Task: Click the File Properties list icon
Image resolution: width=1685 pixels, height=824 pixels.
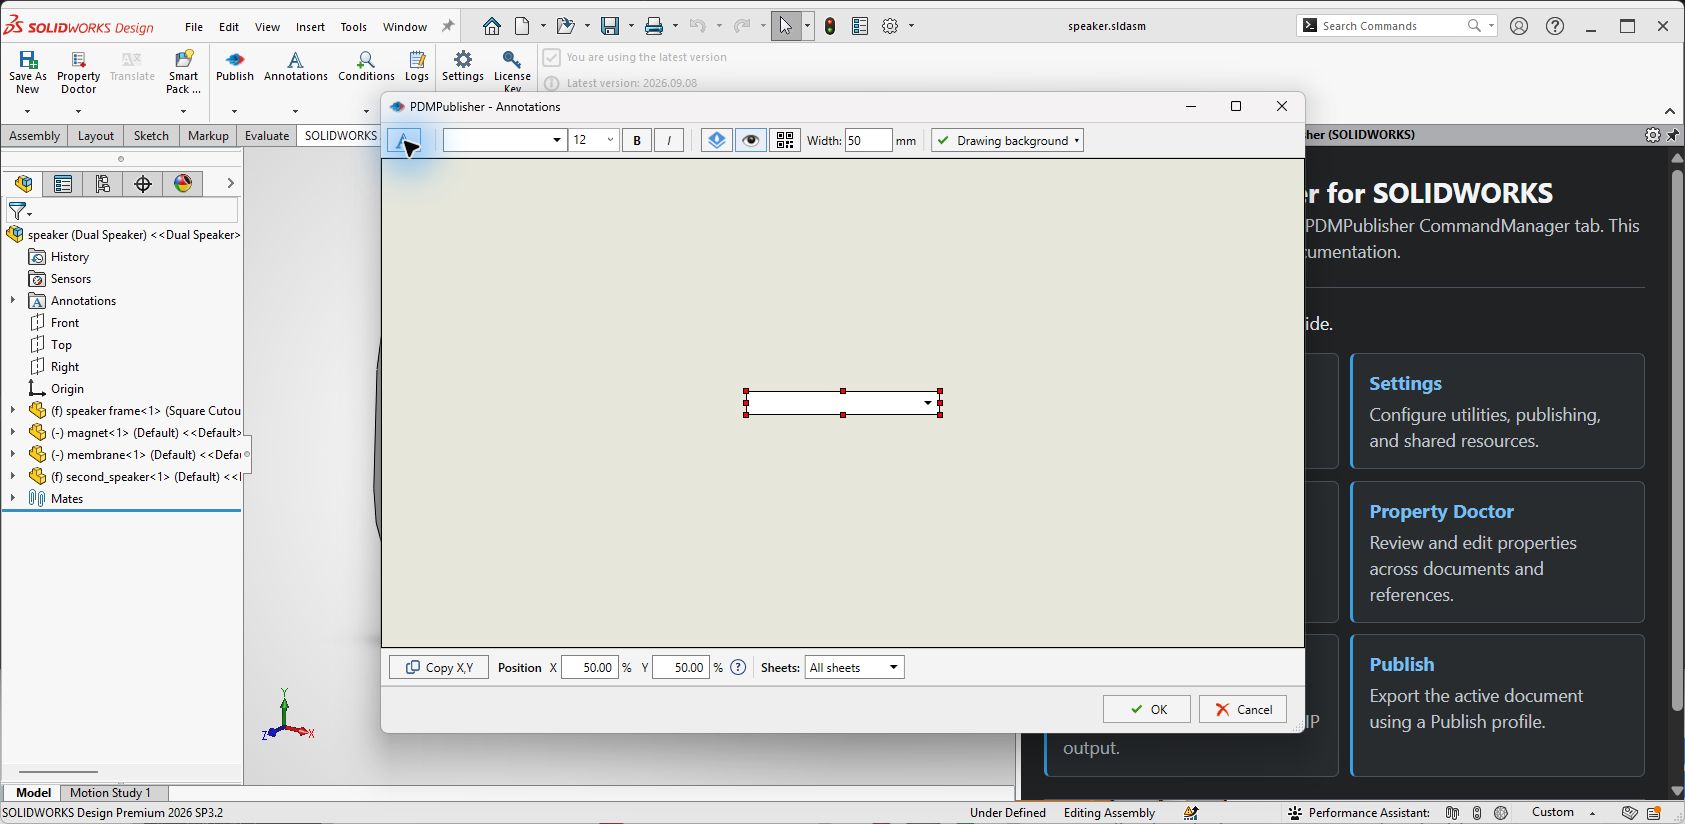Action: pos(860,26)
